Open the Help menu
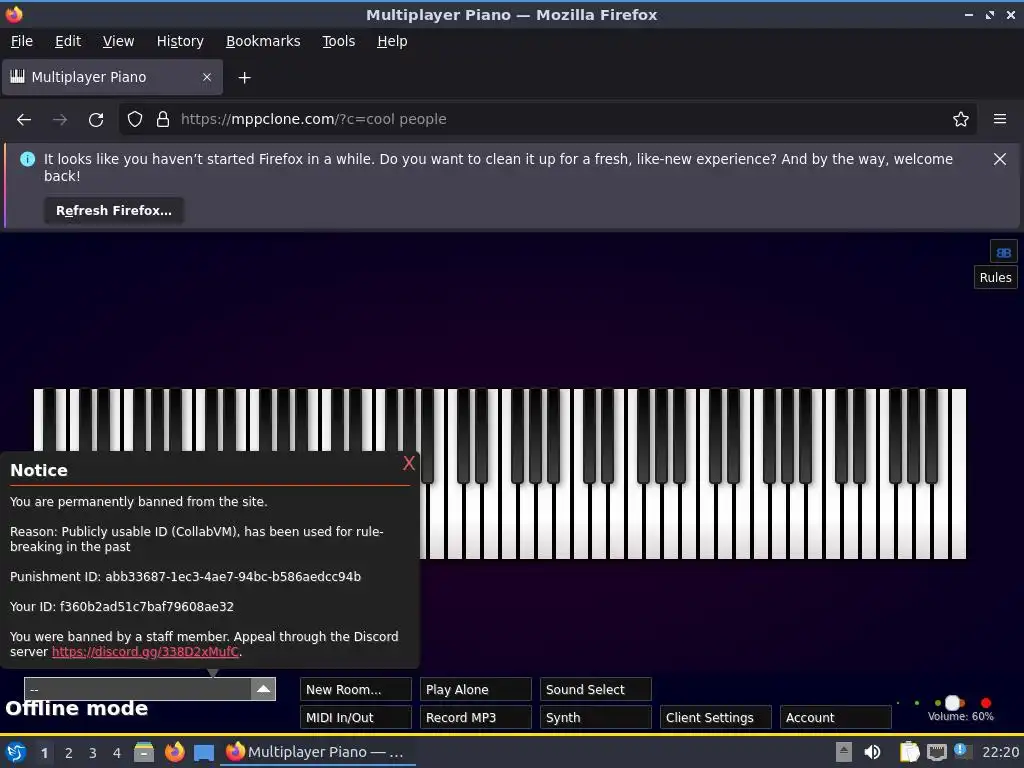This screenshot has width=1024, height=768. click(392, 41)
